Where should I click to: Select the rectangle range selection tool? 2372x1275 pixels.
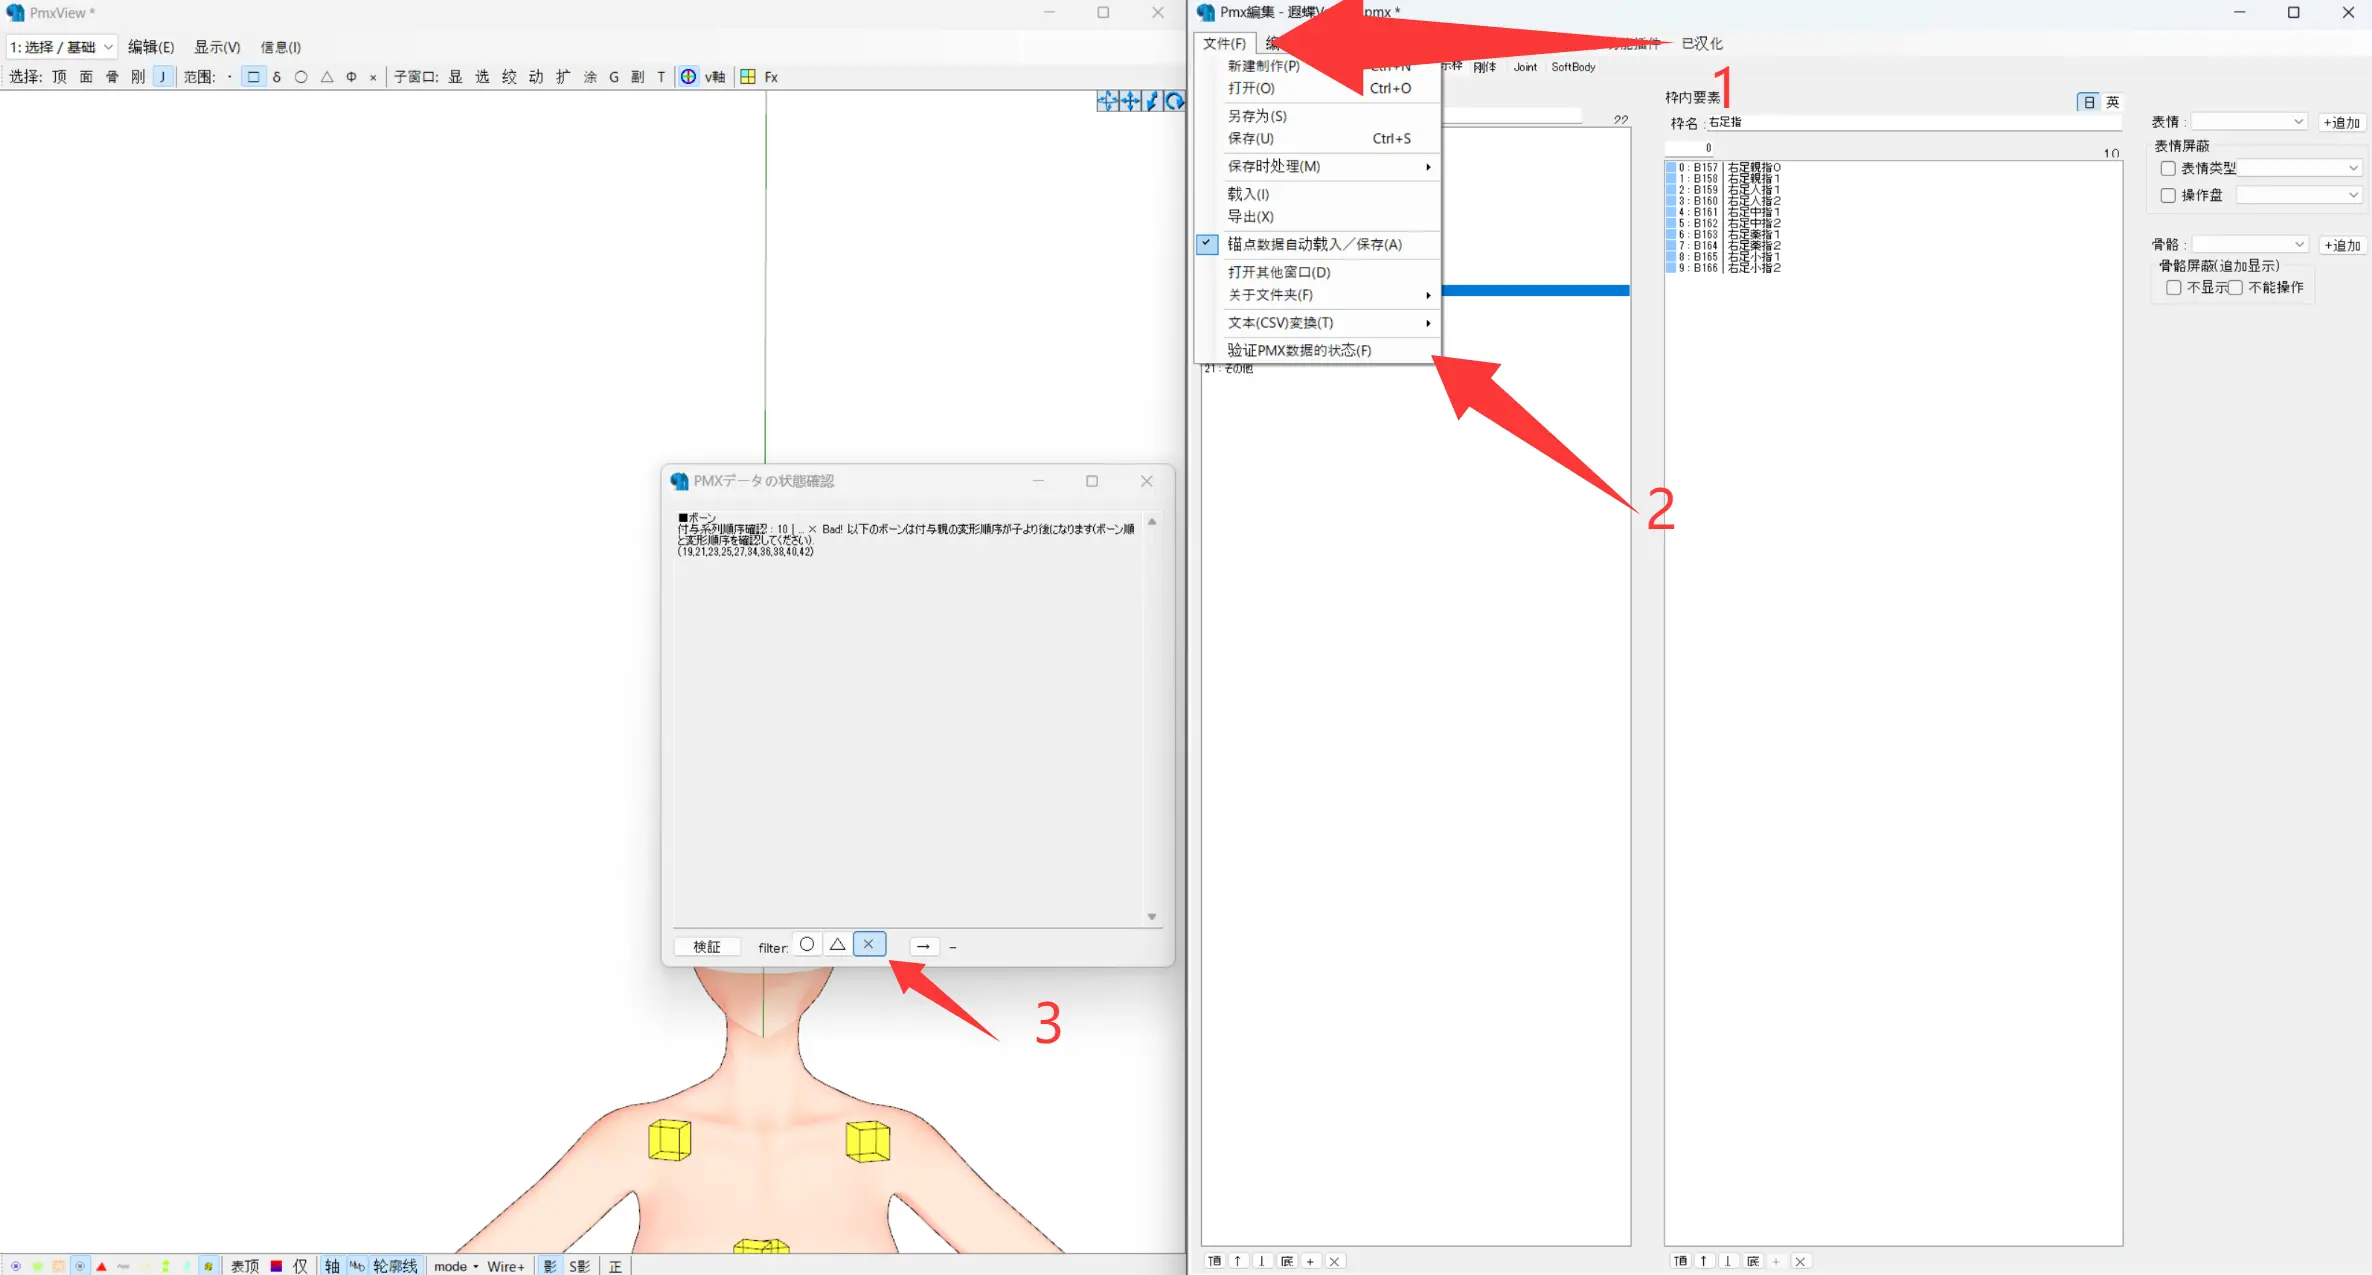253,77
